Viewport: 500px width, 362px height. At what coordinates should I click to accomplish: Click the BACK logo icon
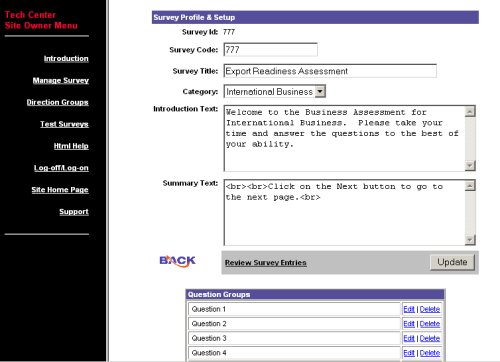pyautogui.click(x=177, y=261)
